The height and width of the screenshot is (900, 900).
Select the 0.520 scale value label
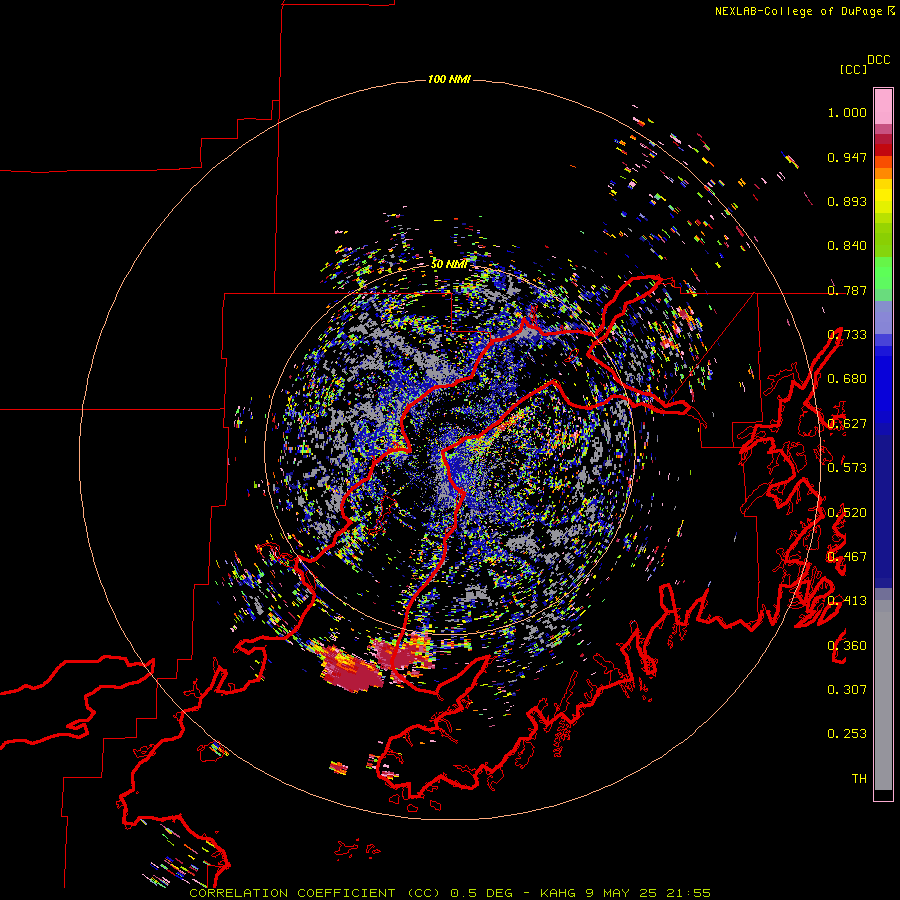[847, 513]
